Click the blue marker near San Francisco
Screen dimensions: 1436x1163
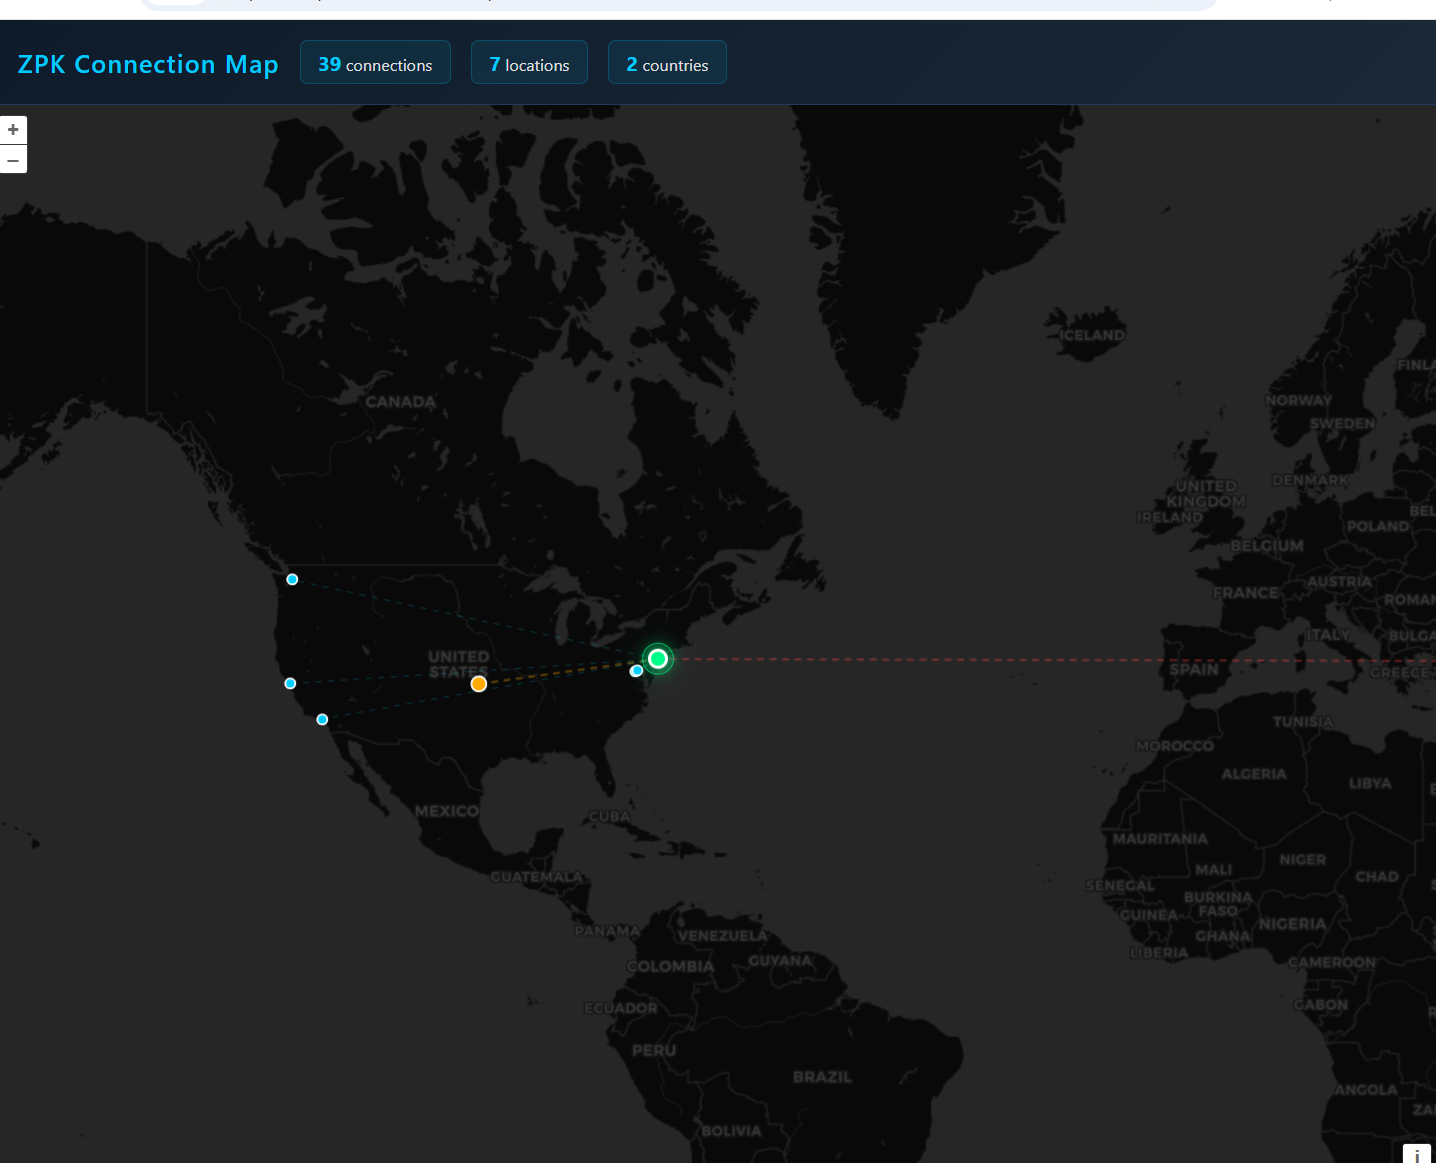click(290, 683)
